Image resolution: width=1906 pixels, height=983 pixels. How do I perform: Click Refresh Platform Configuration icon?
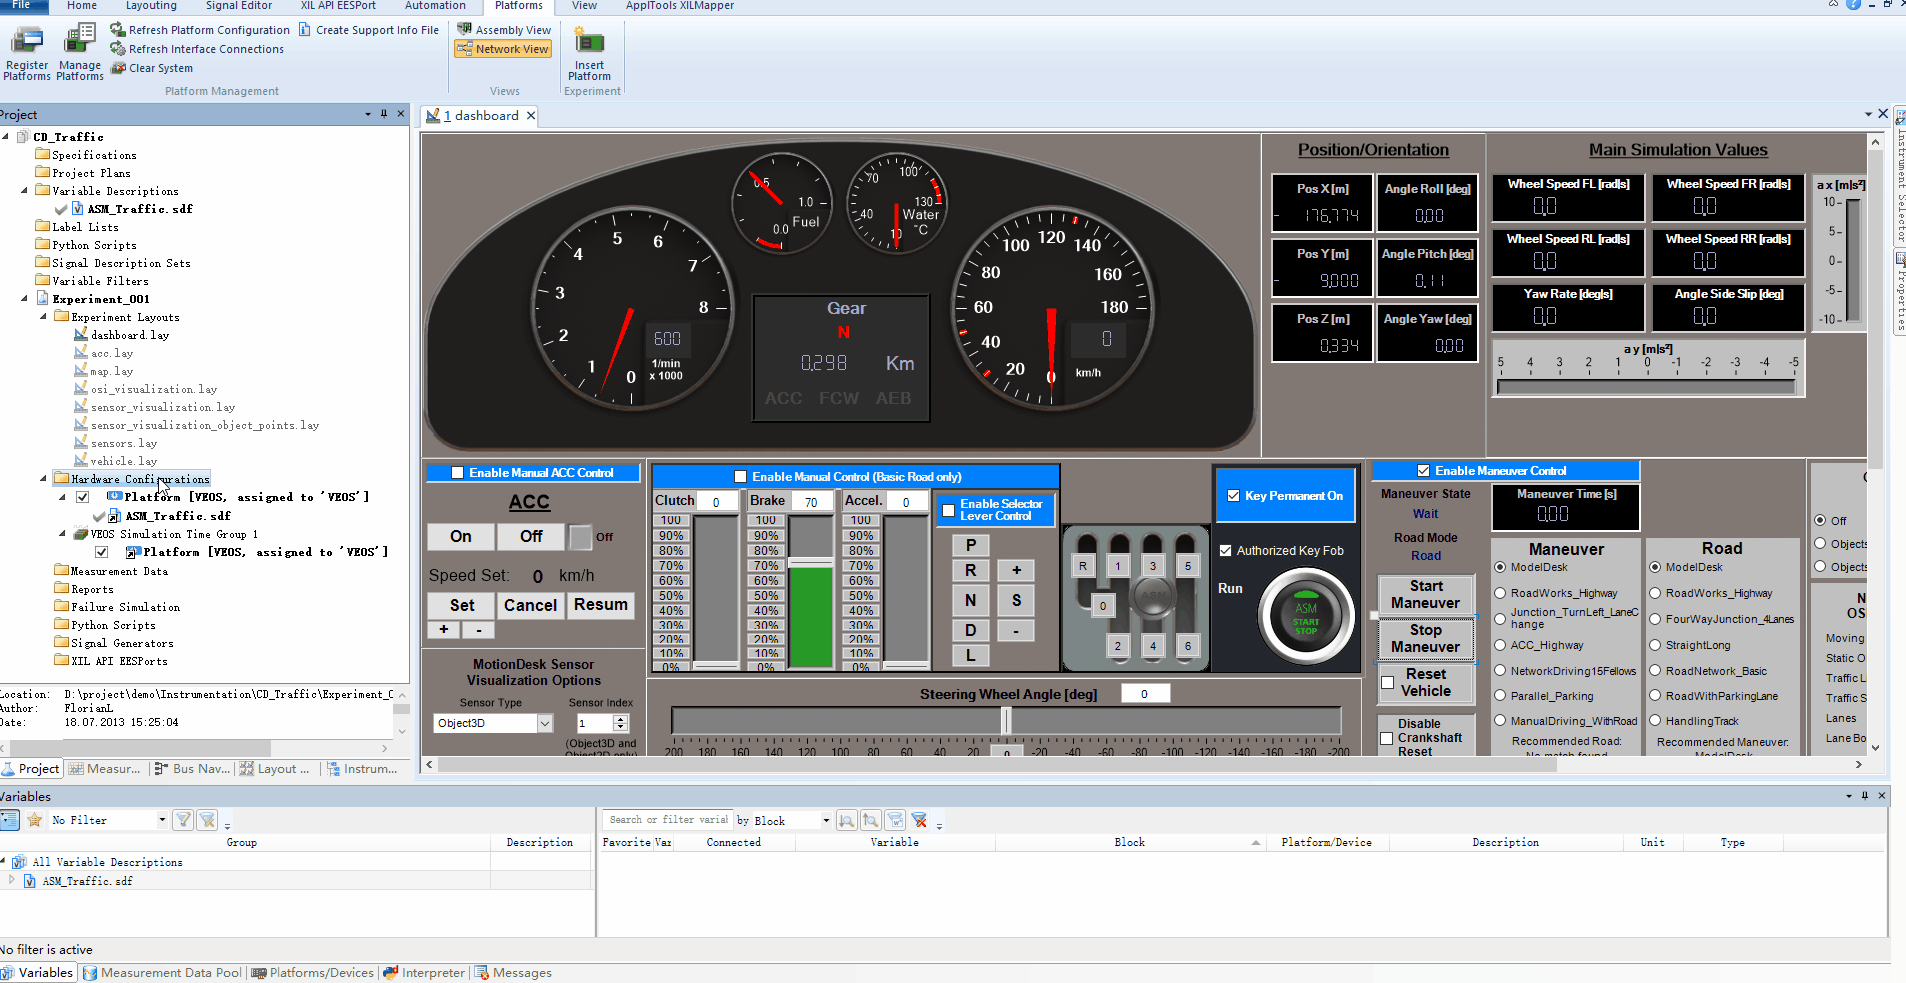click(118, 30)
